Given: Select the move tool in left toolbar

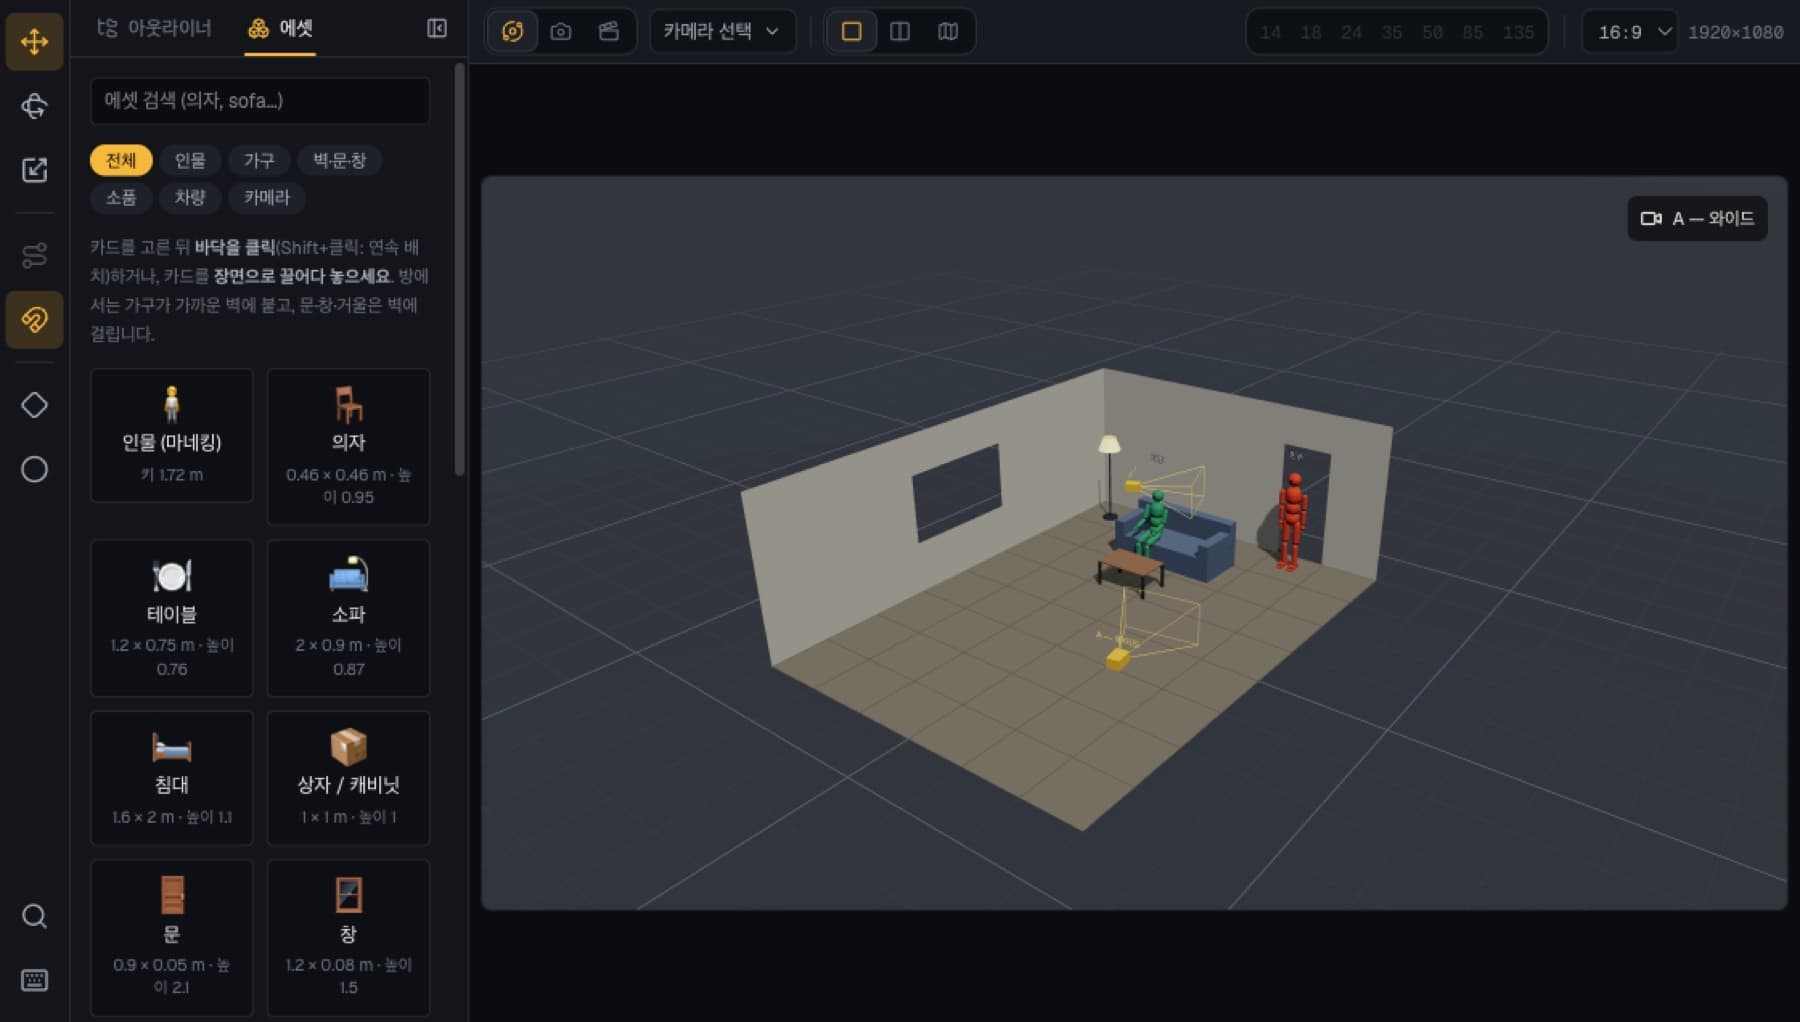Looking at the screenshot, I should tap(34, 42).
